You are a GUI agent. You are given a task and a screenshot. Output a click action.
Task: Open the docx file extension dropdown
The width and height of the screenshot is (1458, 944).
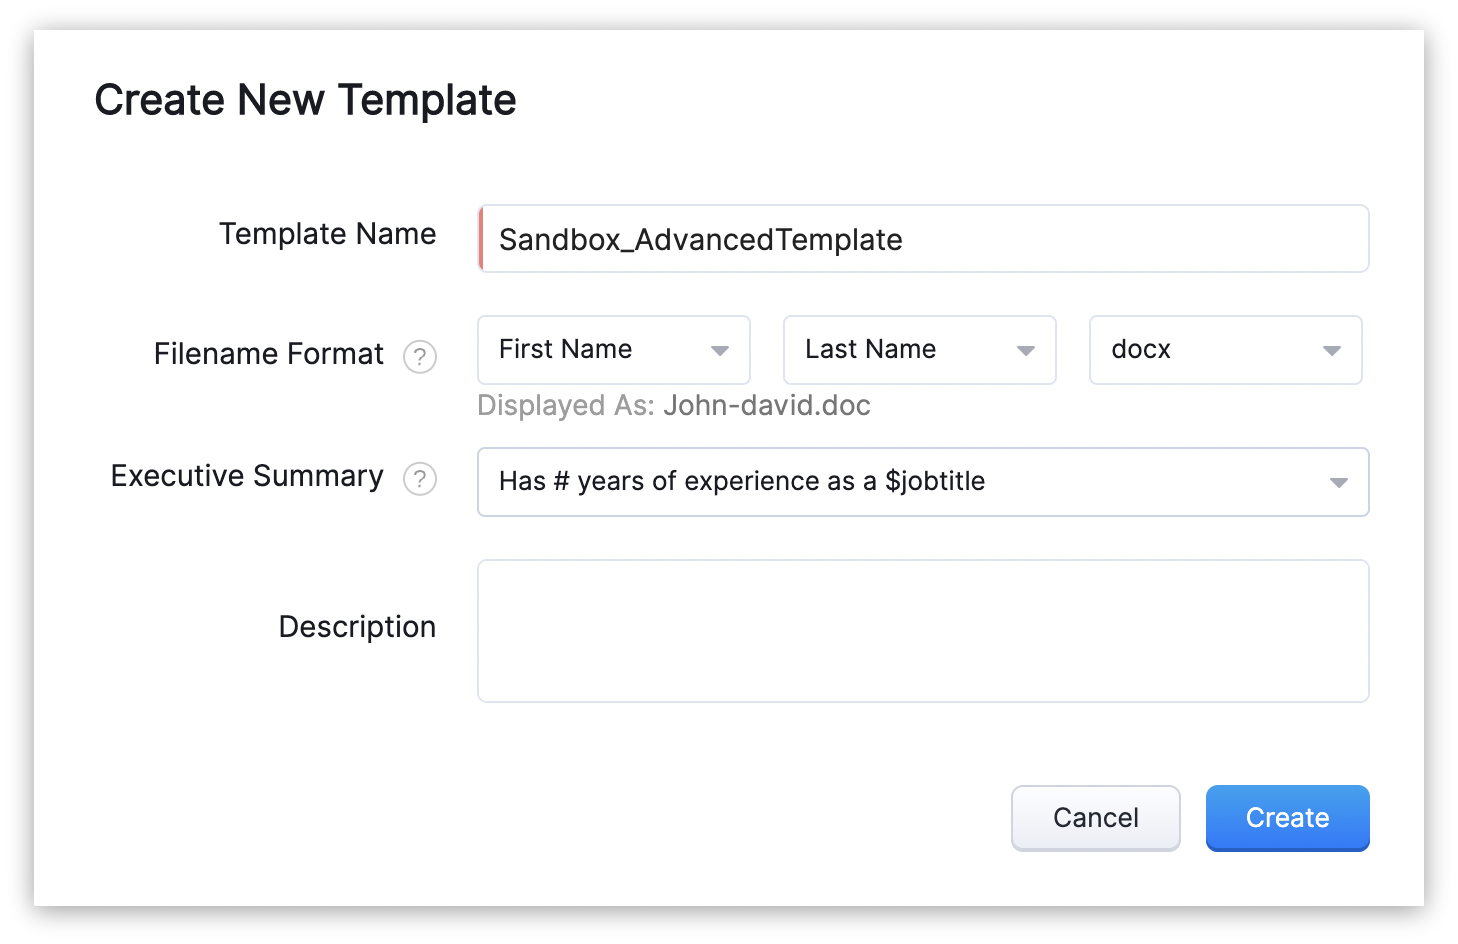pos(1226,350)
